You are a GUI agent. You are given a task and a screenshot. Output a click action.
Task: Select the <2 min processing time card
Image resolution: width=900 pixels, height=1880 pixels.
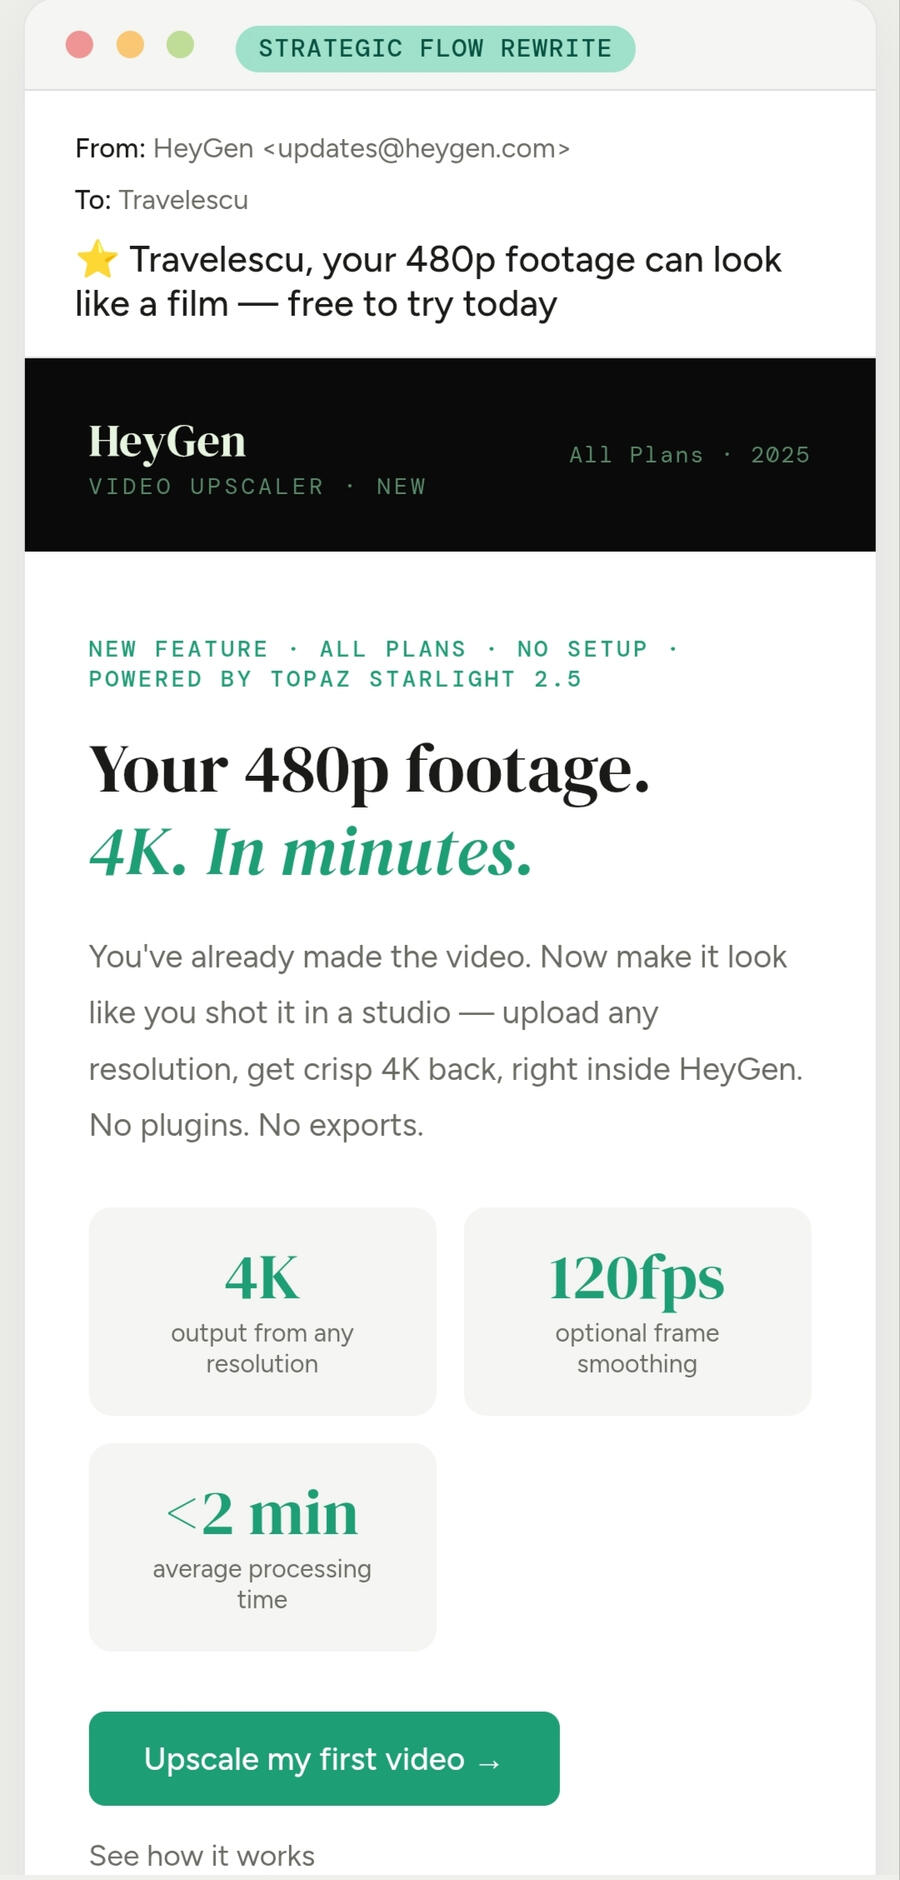[262, 1547]
